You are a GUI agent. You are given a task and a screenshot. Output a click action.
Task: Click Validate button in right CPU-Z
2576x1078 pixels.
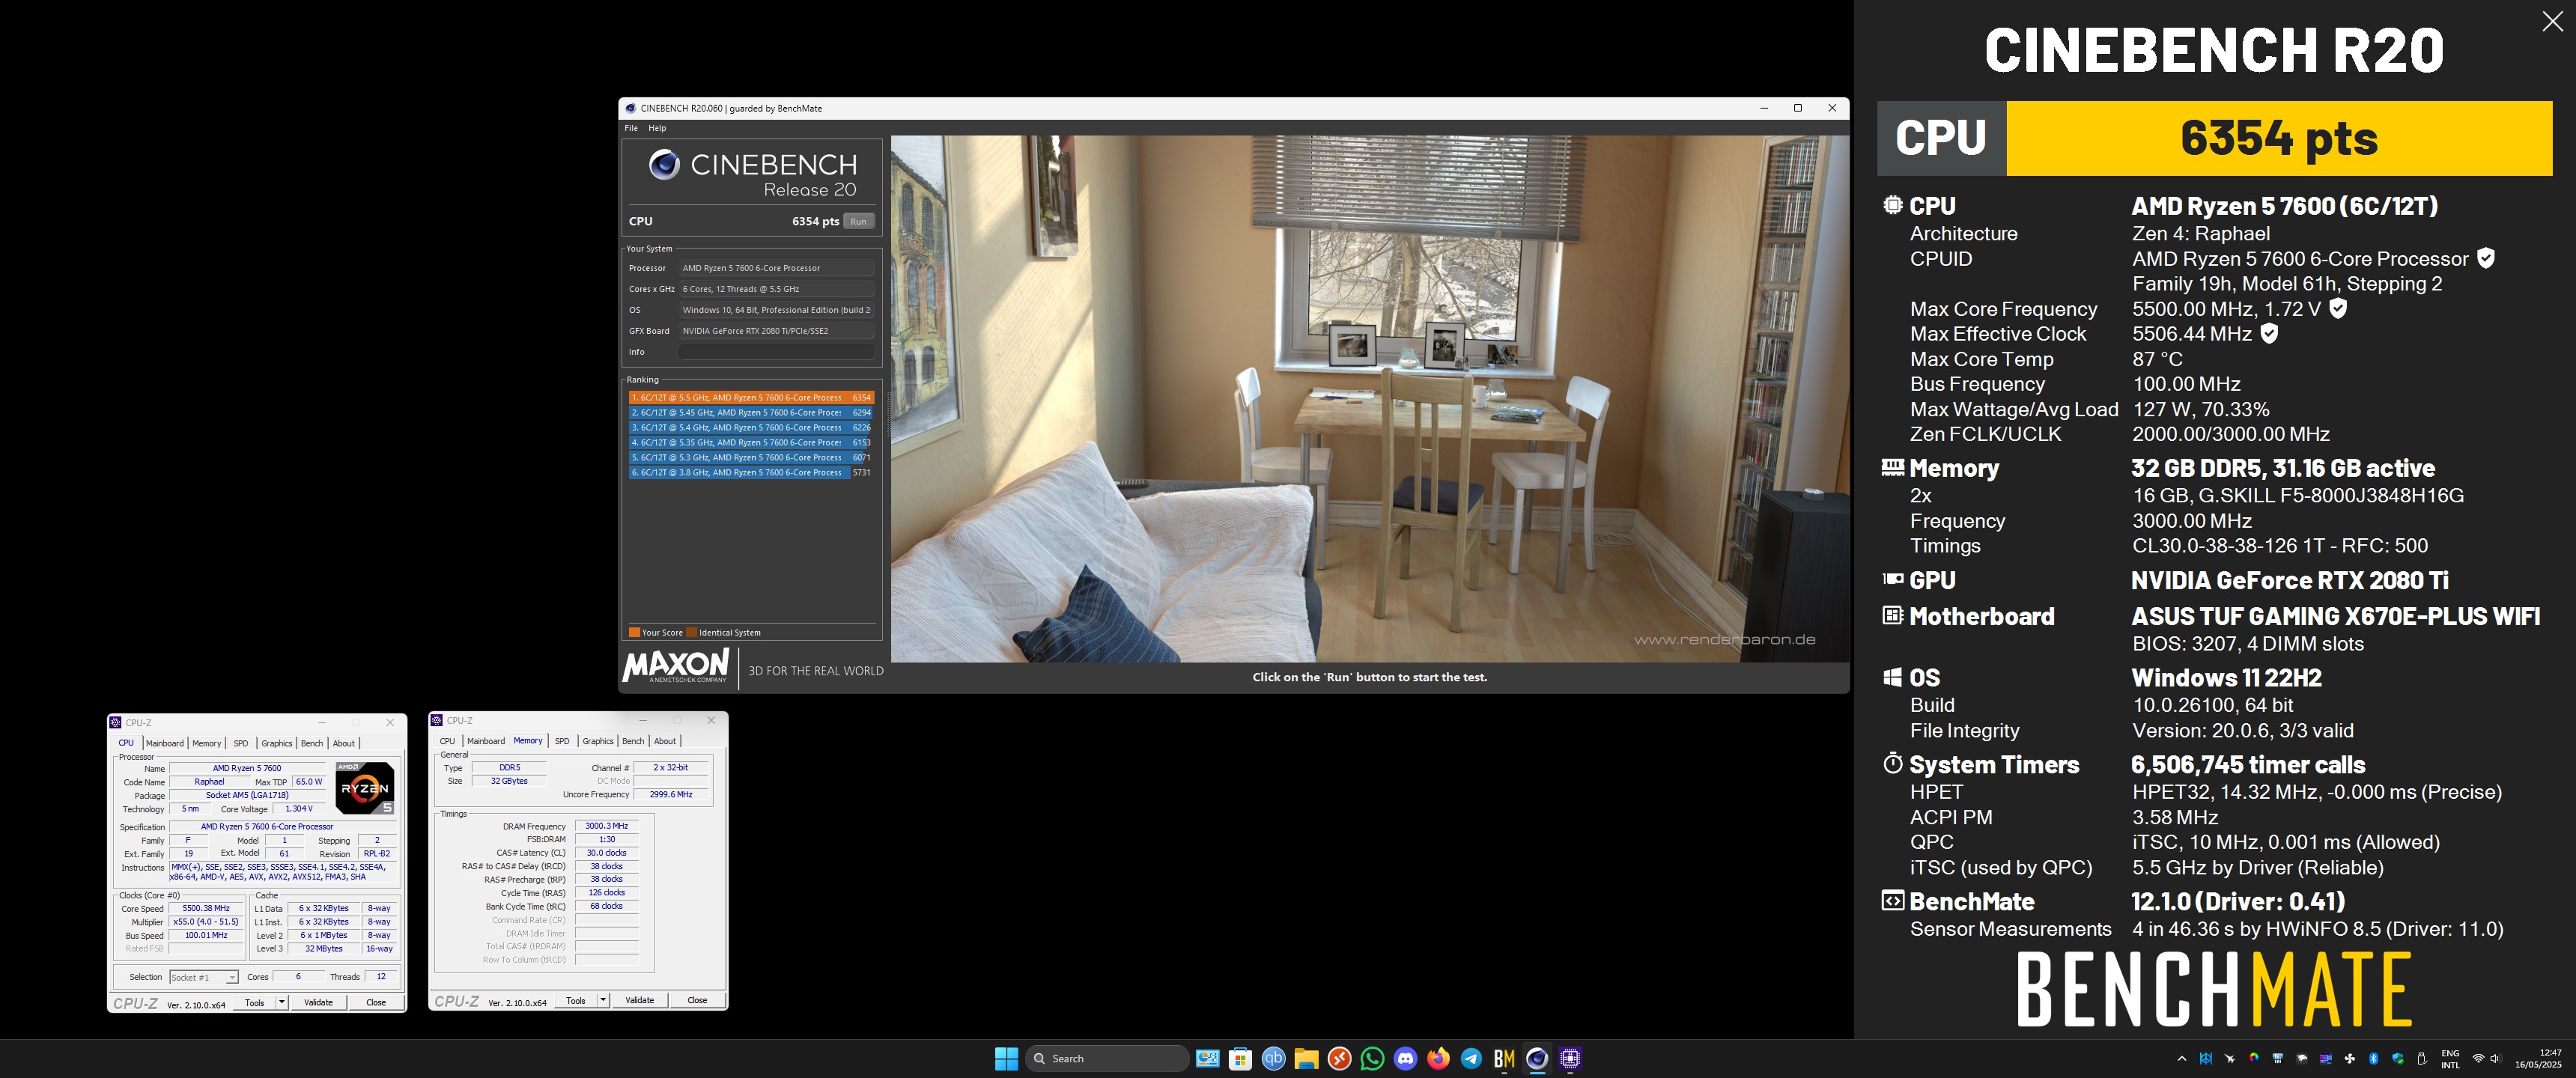639,1000
